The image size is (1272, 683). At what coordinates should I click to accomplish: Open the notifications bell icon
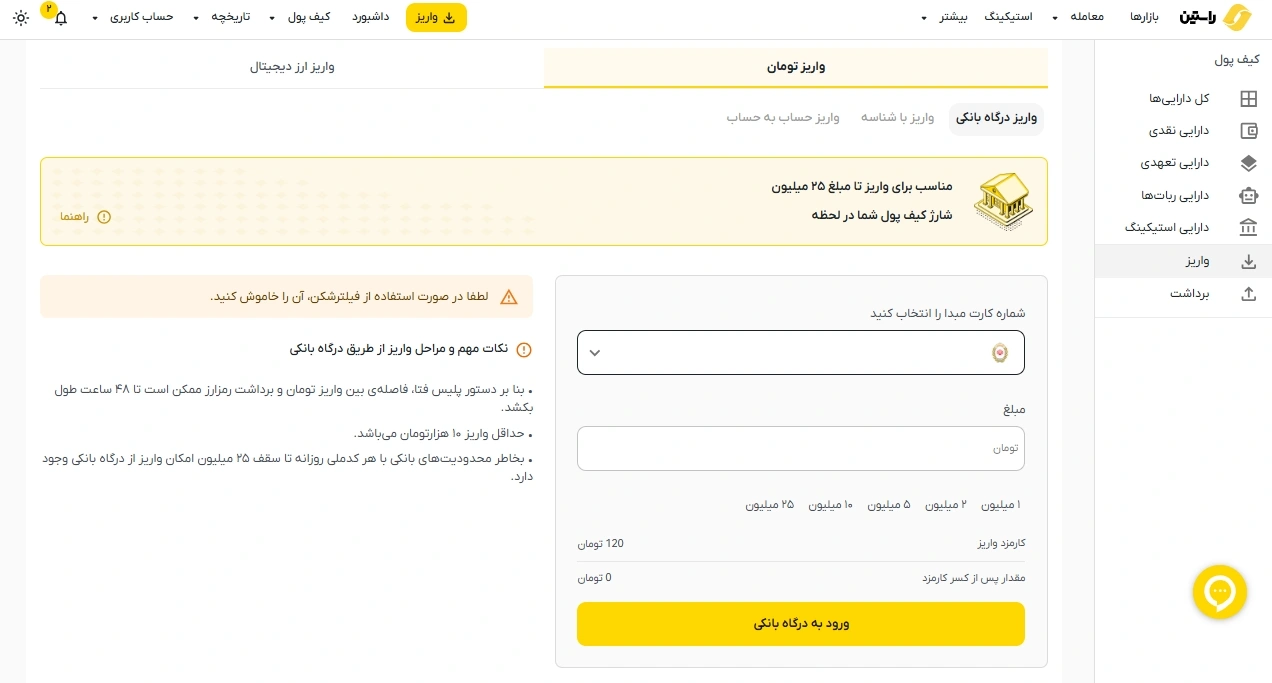(x=60, y=18)
